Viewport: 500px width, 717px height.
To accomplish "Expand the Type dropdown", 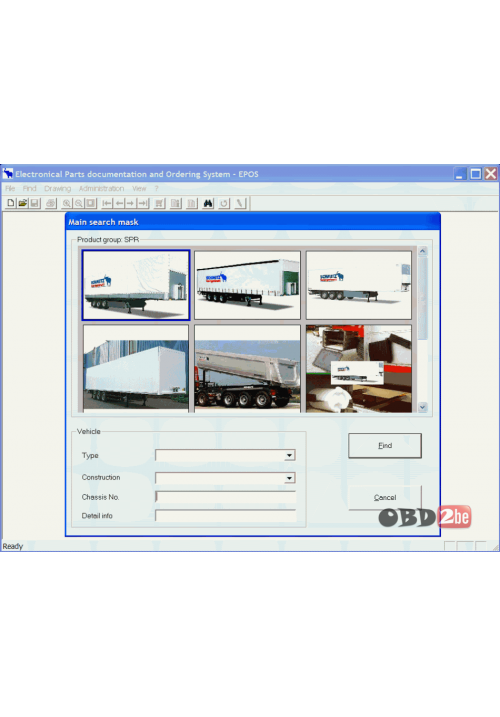I will tap(289, 455).
